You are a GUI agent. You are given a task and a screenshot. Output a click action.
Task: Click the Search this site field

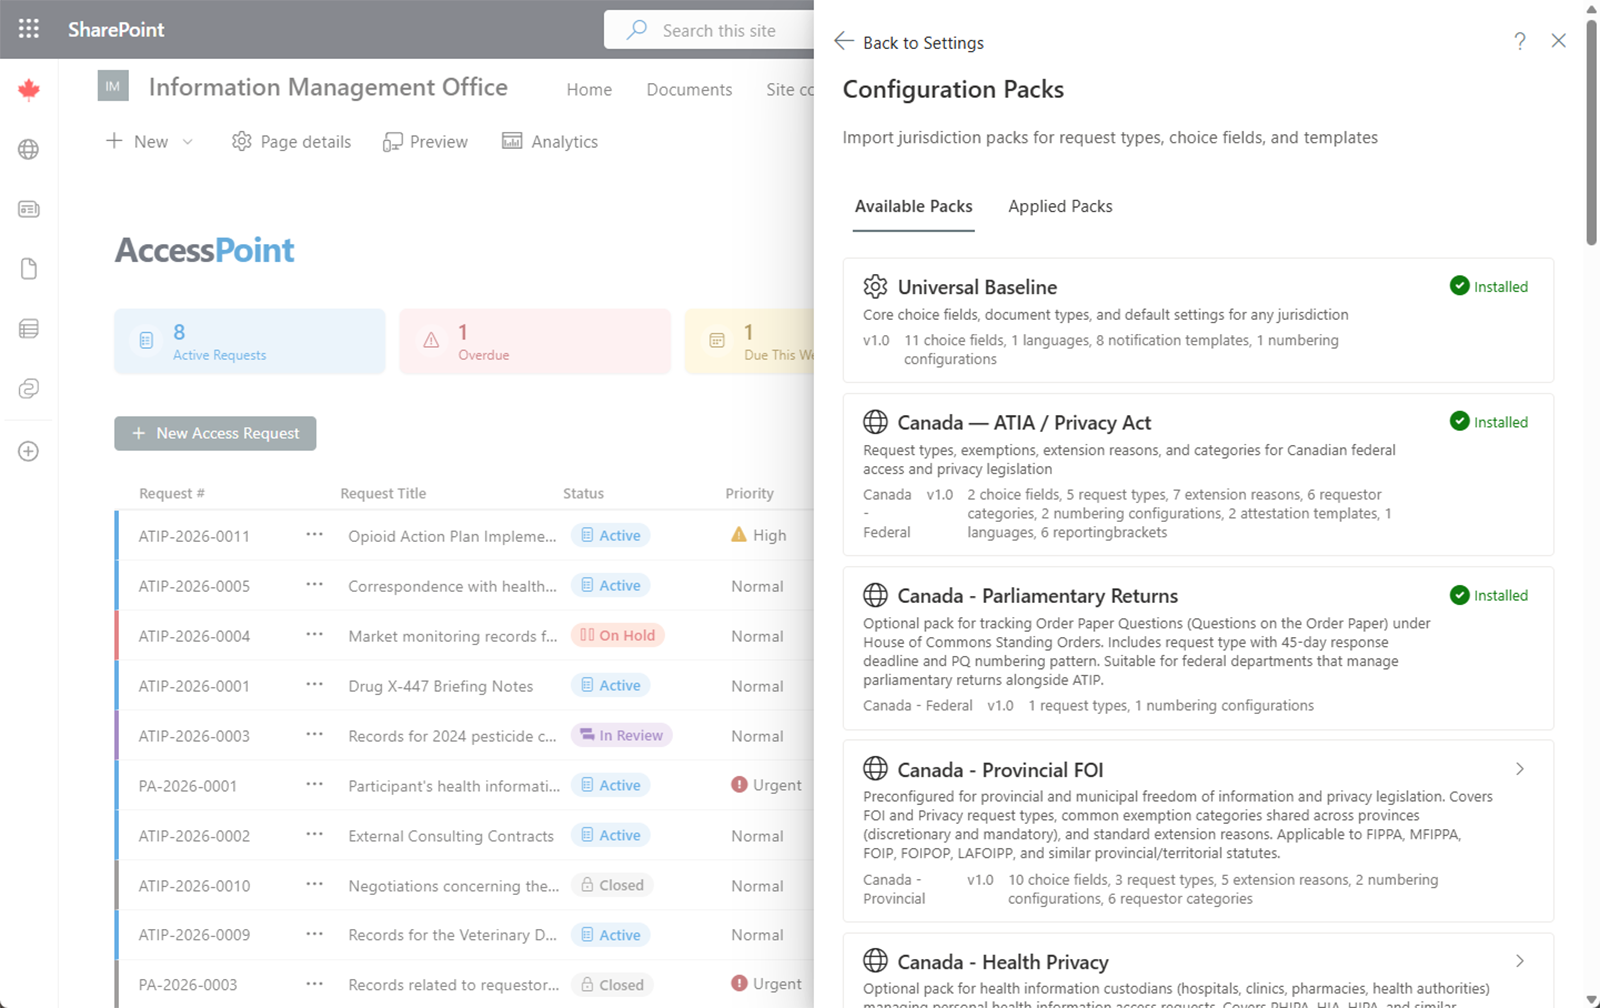720,30
